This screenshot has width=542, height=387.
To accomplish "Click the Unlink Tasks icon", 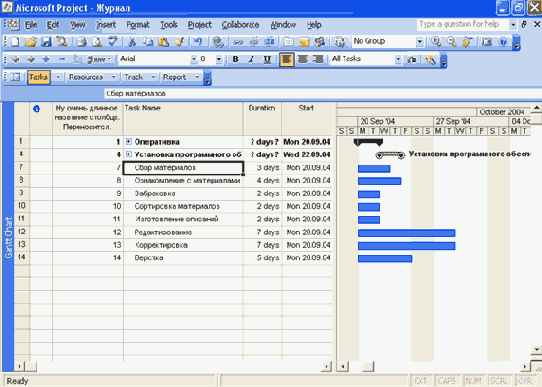I will click(x=254, y=42).
